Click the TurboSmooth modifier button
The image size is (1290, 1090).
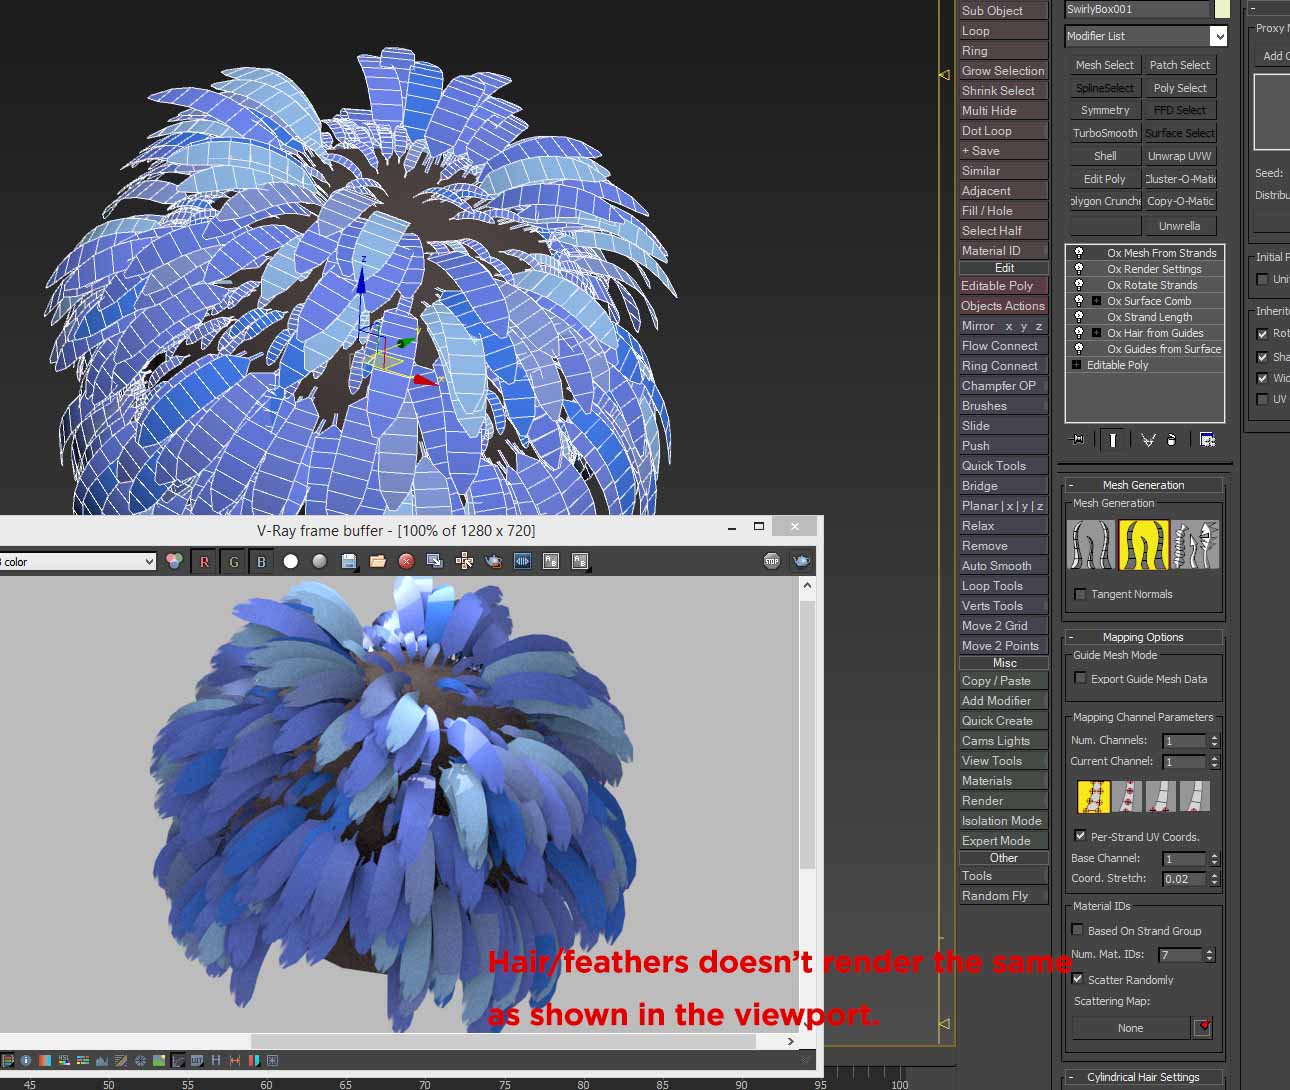pyautogui.click(x=1104, y=133)
